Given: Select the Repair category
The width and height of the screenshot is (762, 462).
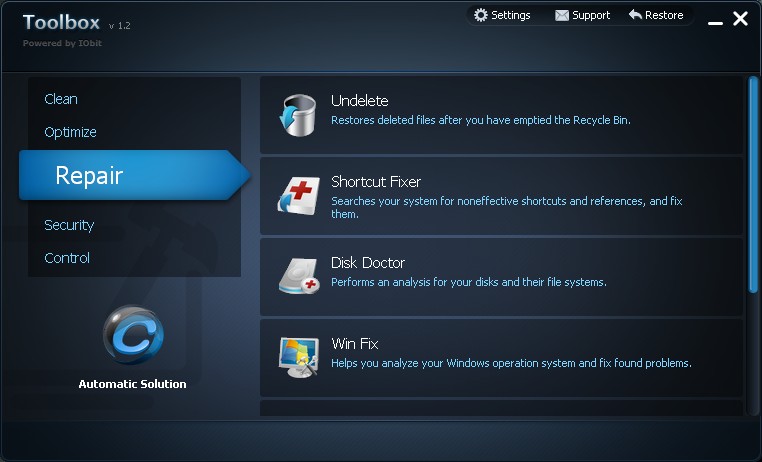Looking at the screenshot, I should click(134, 175).
